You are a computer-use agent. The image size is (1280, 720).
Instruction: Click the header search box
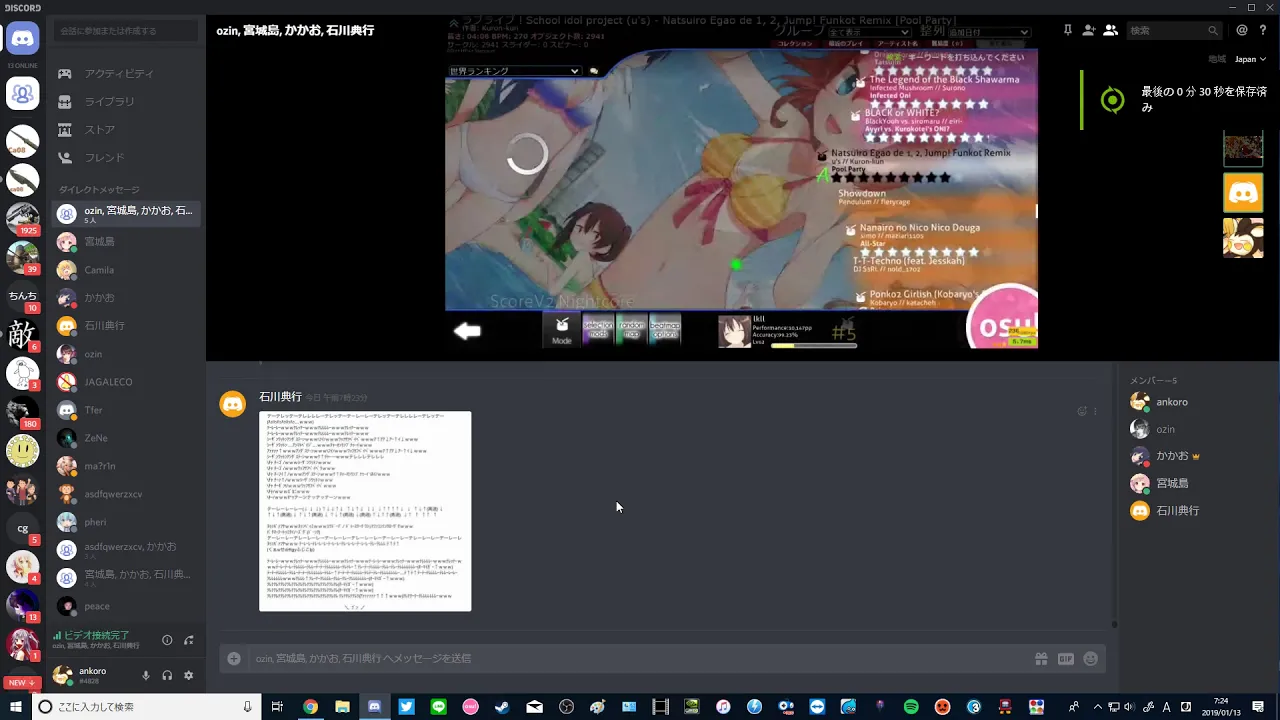[x=1174, y=31]
